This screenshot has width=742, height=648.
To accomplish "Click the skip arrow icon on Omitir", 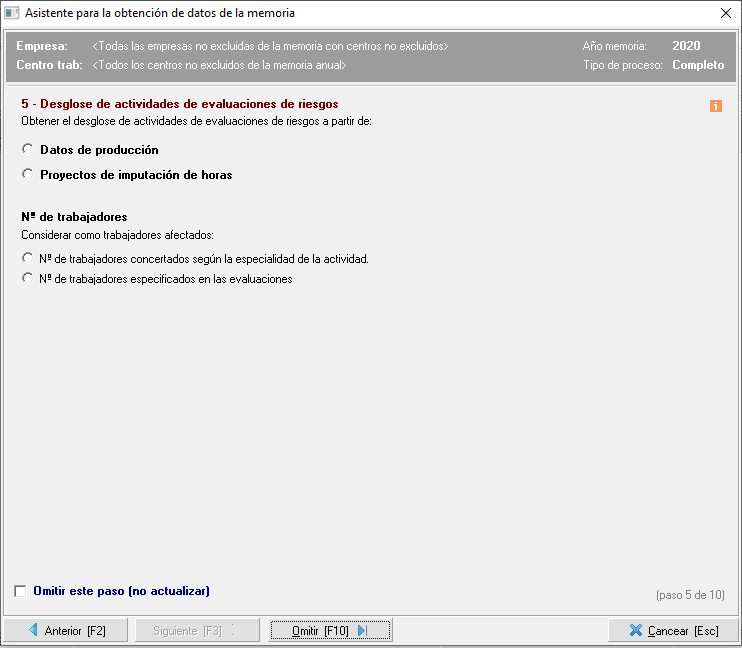I will [x=362, y=631].
